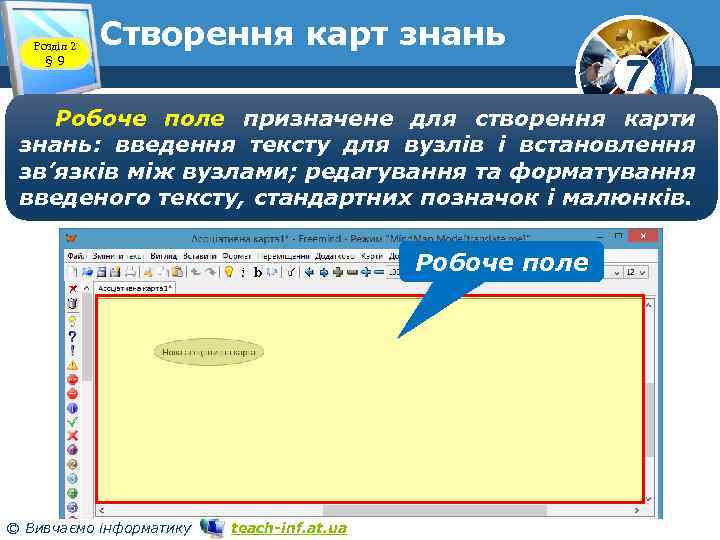Click the horizontal scrollbar left arrow

click(x=101, y=510)
